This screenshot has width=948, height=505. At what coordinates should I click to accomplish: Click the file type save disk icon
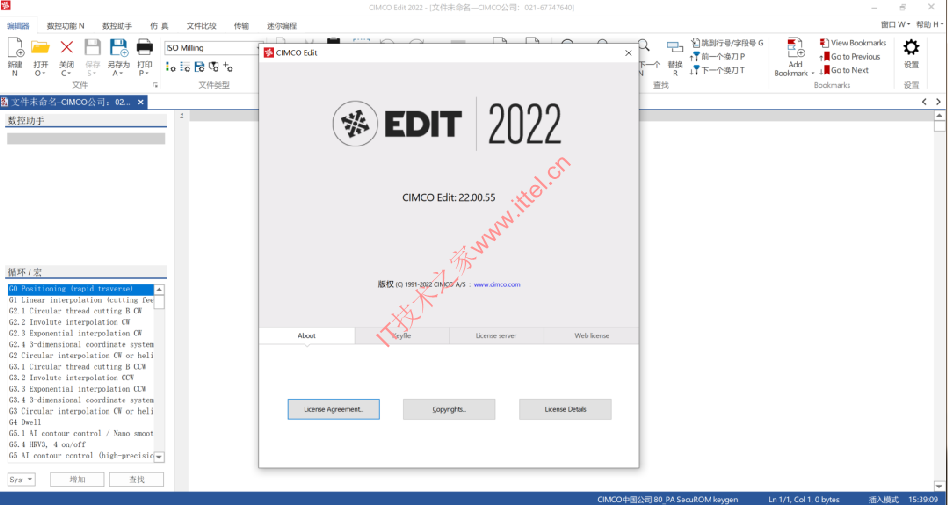click(x=200, y=67)
